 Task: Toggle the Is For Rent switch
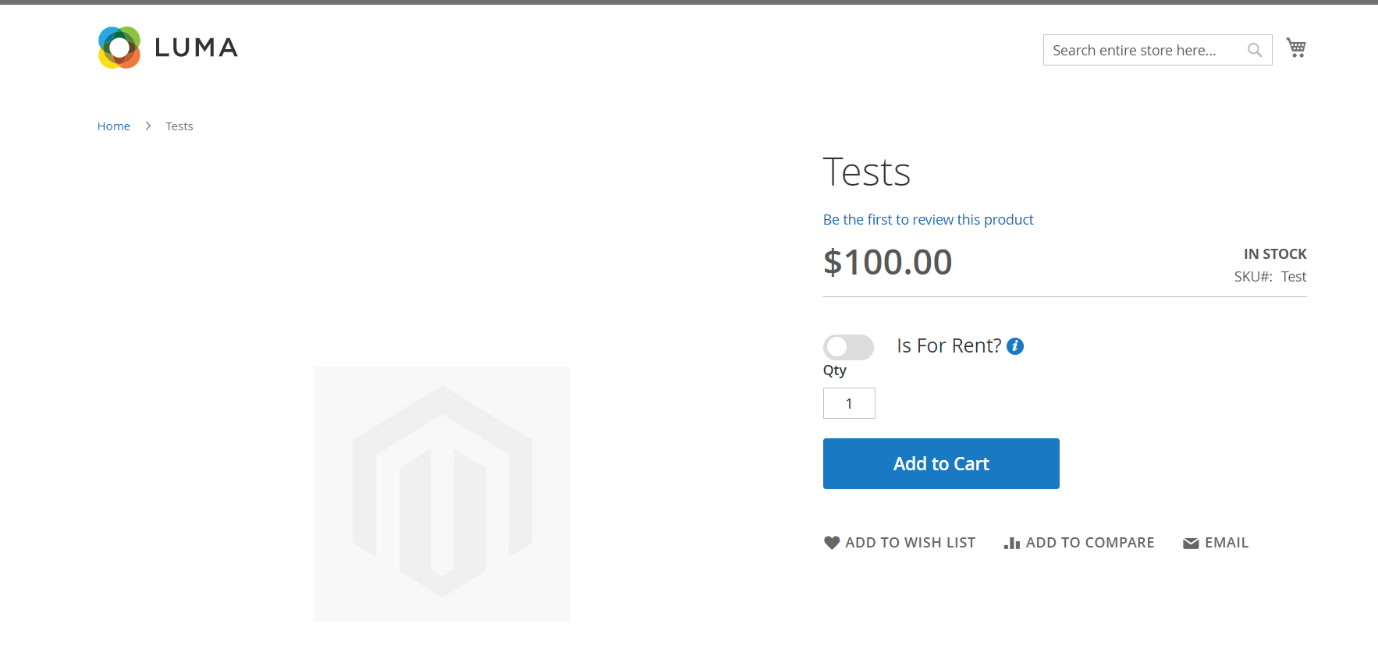click(848, 347)
